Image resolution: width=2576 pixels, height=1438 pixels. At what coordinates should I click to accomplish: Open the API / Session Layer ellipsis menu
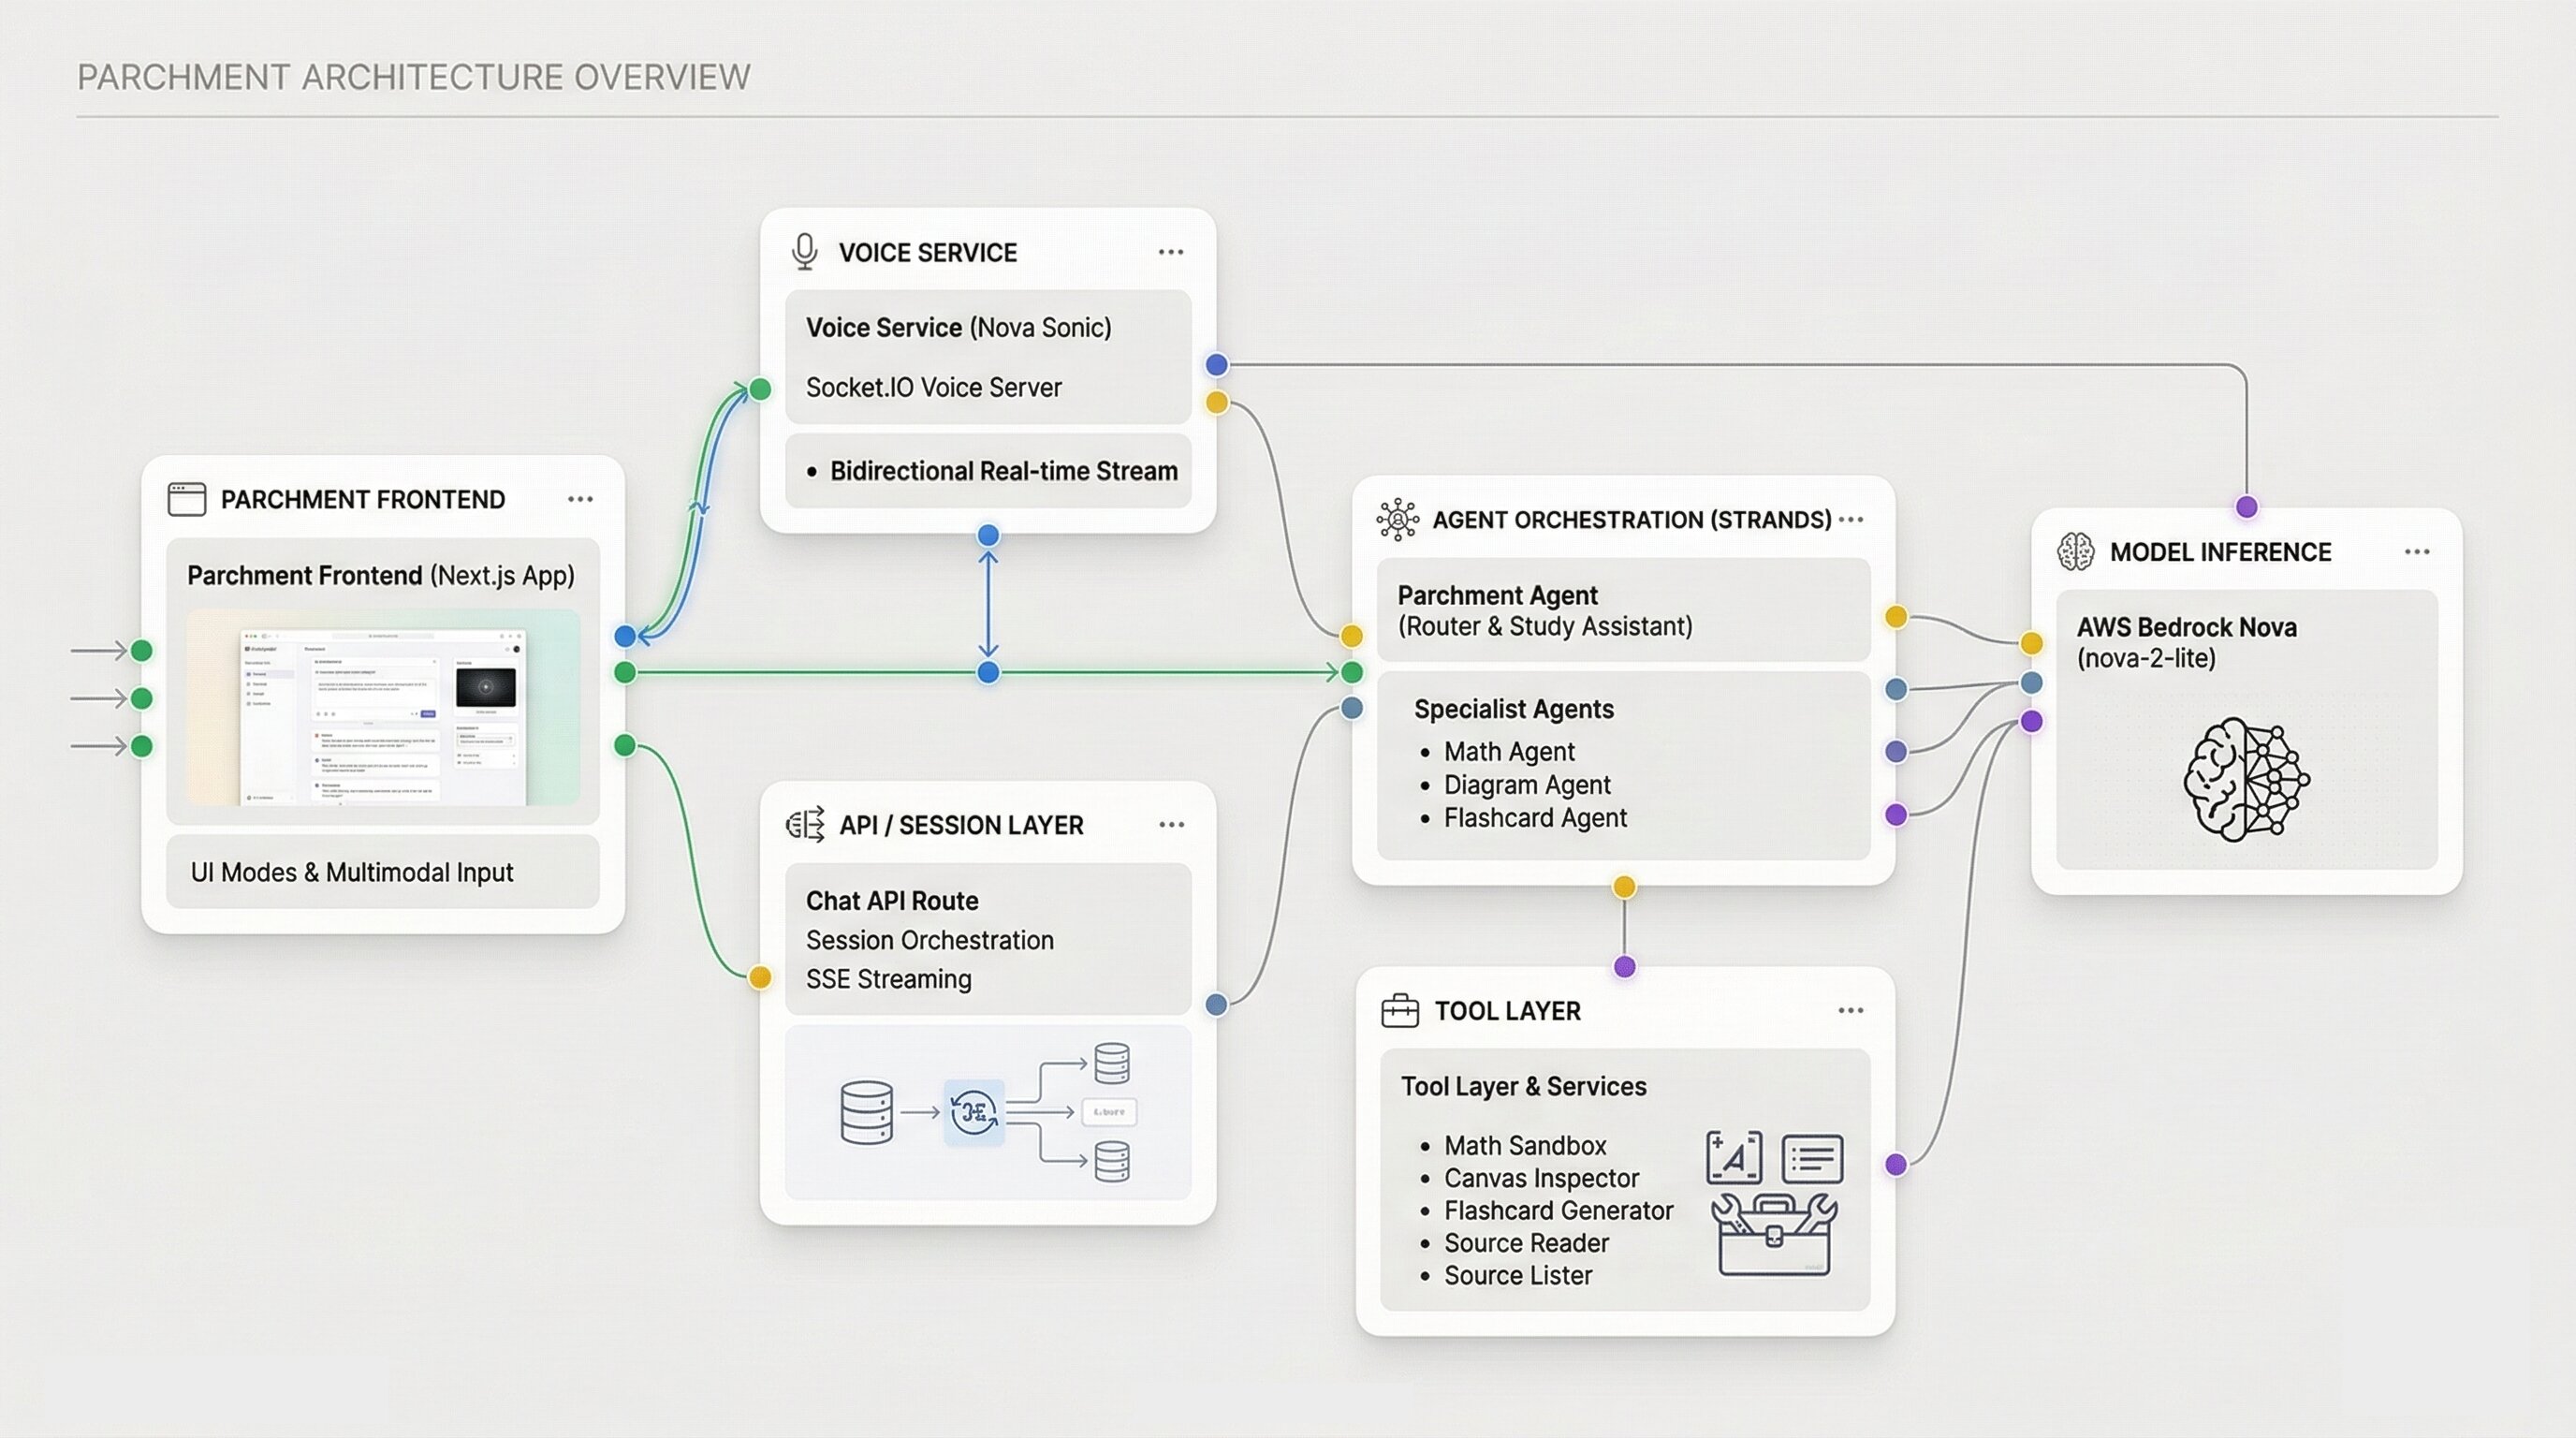(1171, 825)
